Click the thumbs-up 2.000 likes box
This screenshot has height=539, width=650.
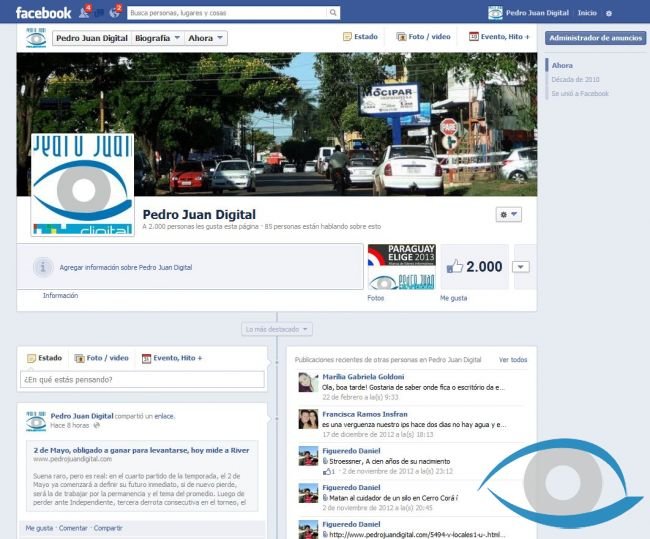point(474,267)
